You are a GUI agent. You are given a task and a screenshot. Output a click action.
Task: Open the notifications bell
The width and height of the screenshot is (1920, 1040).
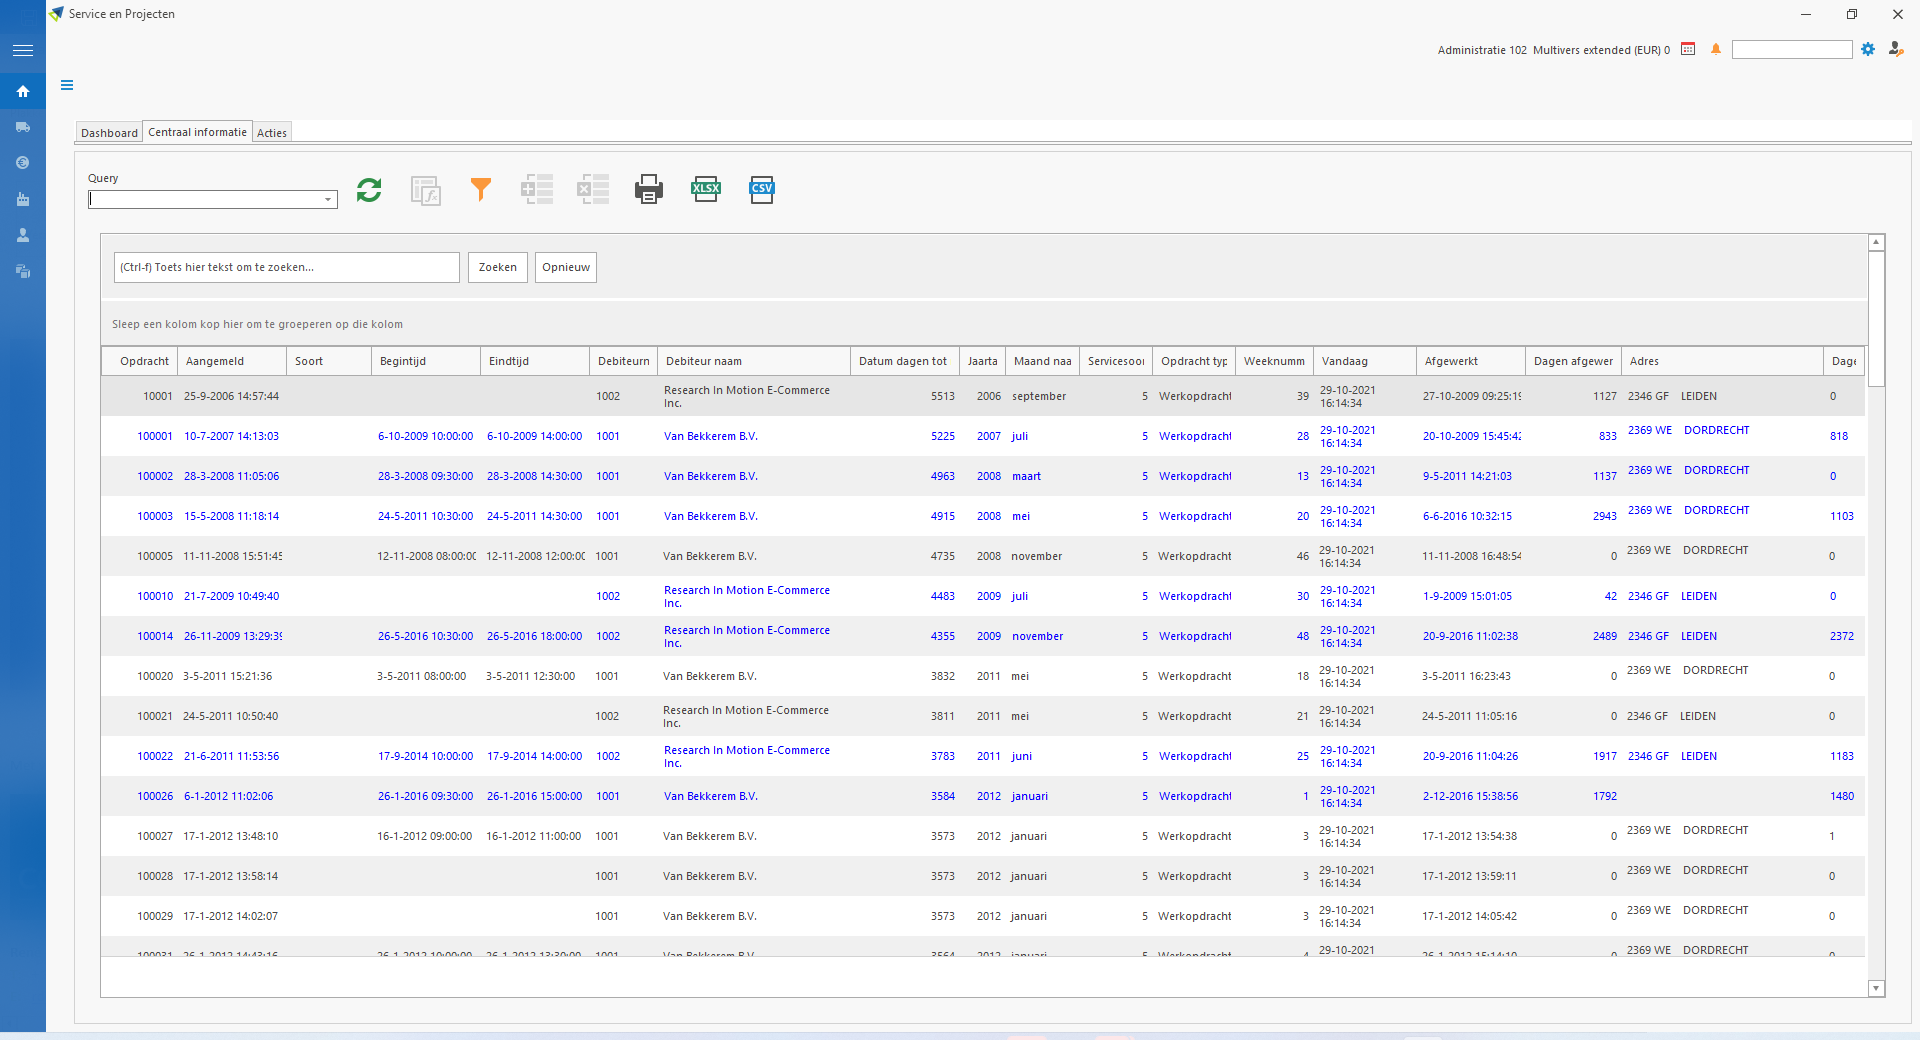pyautogui.click(x=1716, y=49)
